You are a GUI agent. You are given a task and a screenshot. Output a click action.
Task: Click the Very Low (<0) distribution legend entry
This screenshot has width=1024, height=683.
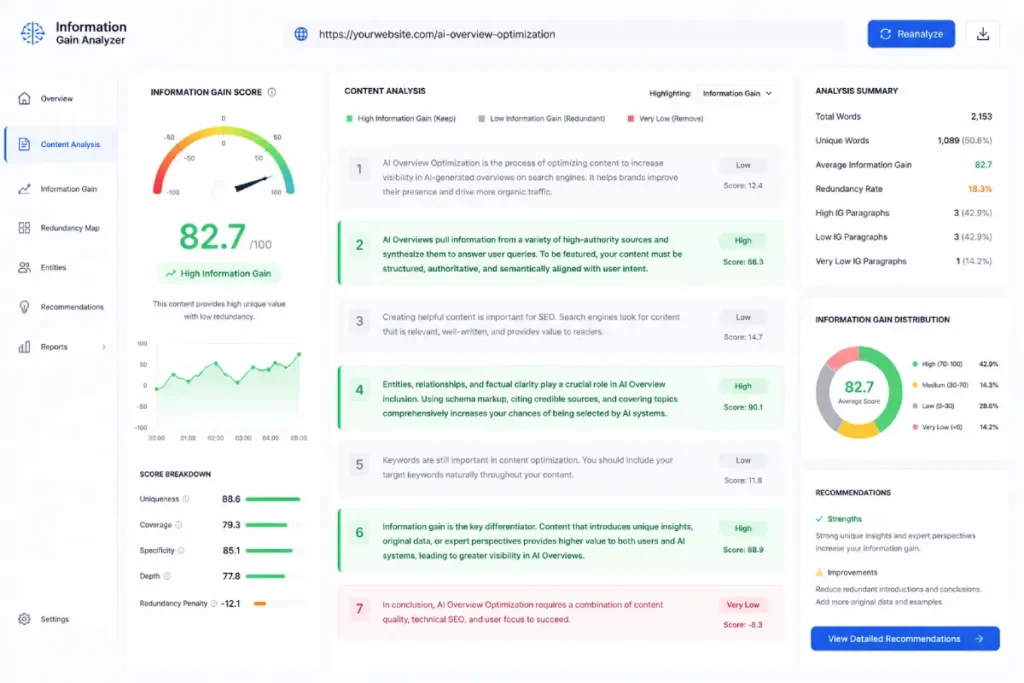tap(955, 427)
